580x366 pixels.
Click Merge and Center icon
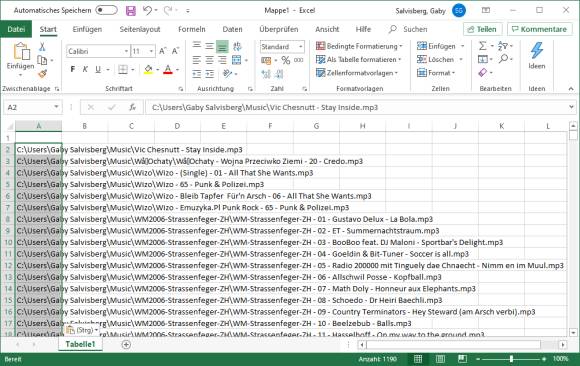237,60
